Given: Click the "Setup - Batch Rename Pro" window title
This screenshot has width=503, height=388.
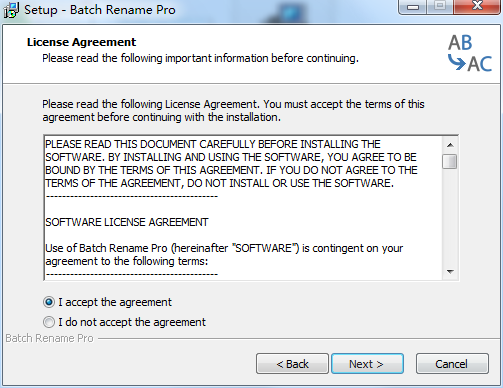Looking at the screenshot, I should click(x=100, y=10).
